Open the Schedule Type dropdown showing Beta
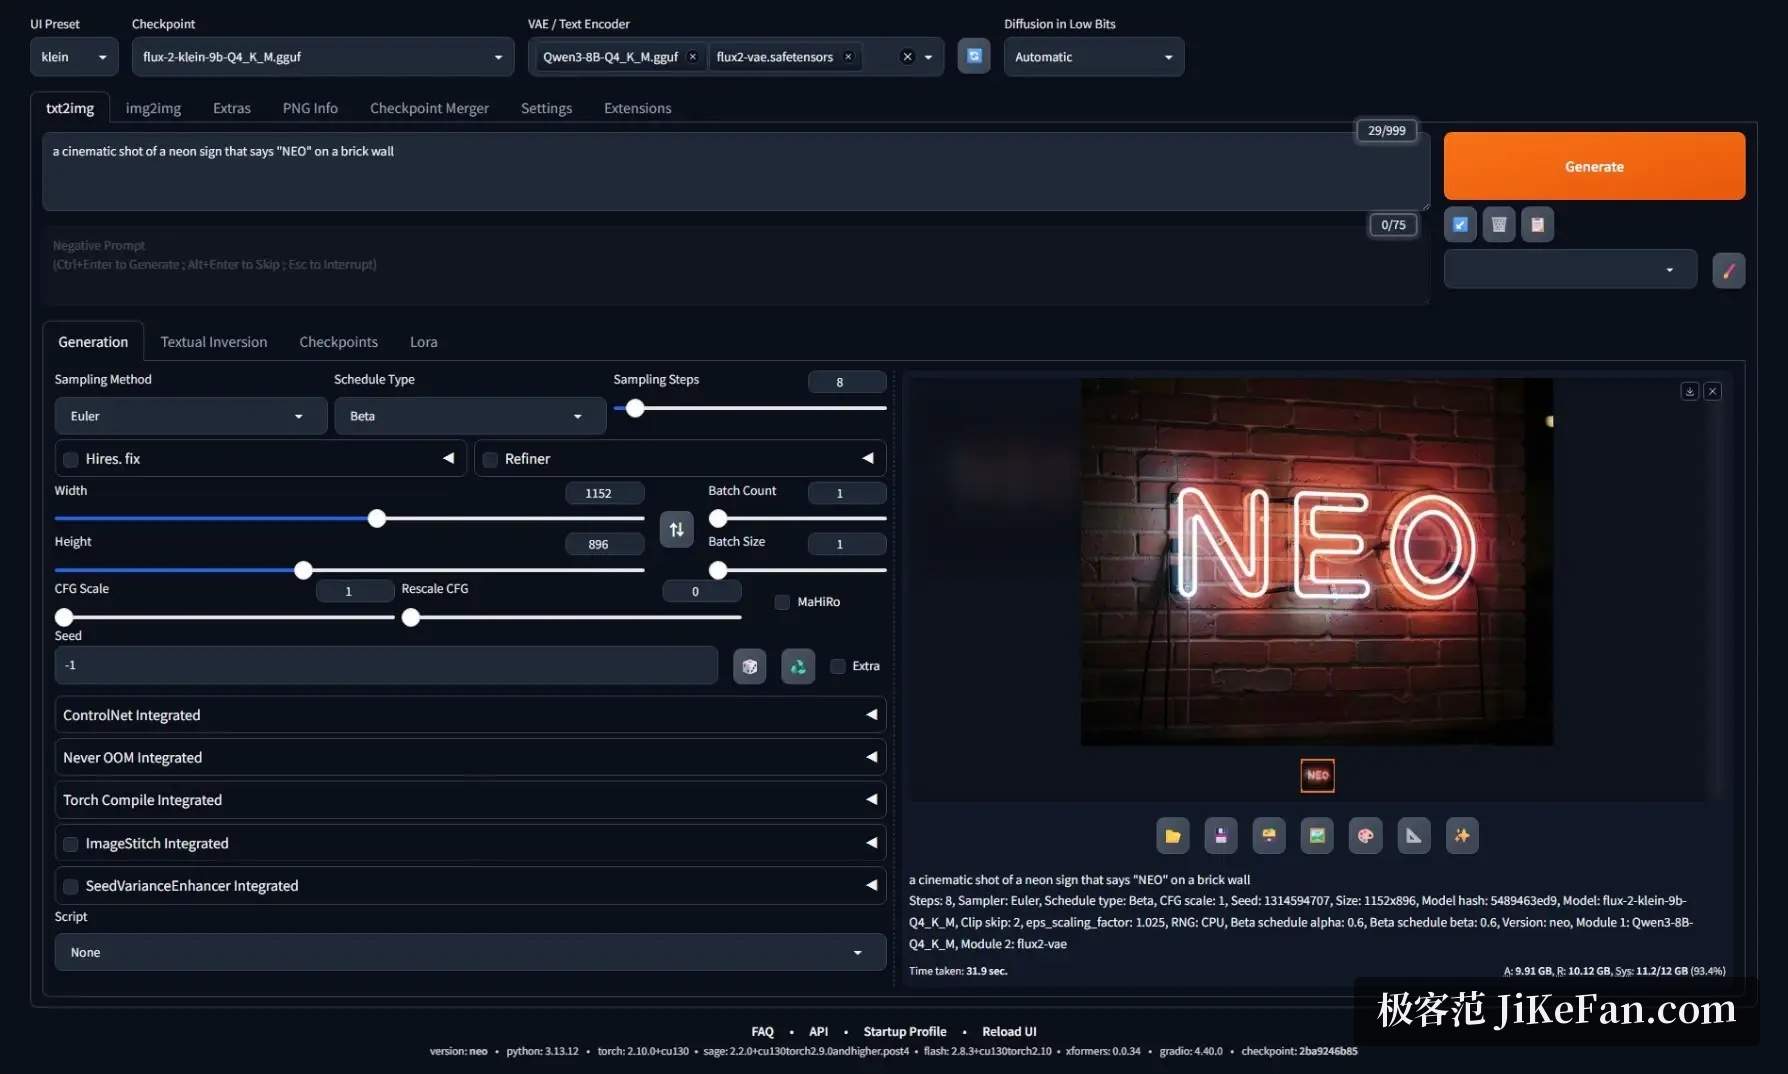The height and width of the screenshot is (1074, 1788). [x=470, y=416]
